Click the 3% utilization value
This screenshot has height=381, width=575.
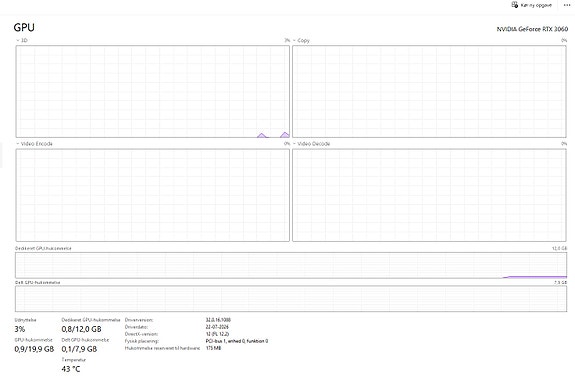coord(20,329)
